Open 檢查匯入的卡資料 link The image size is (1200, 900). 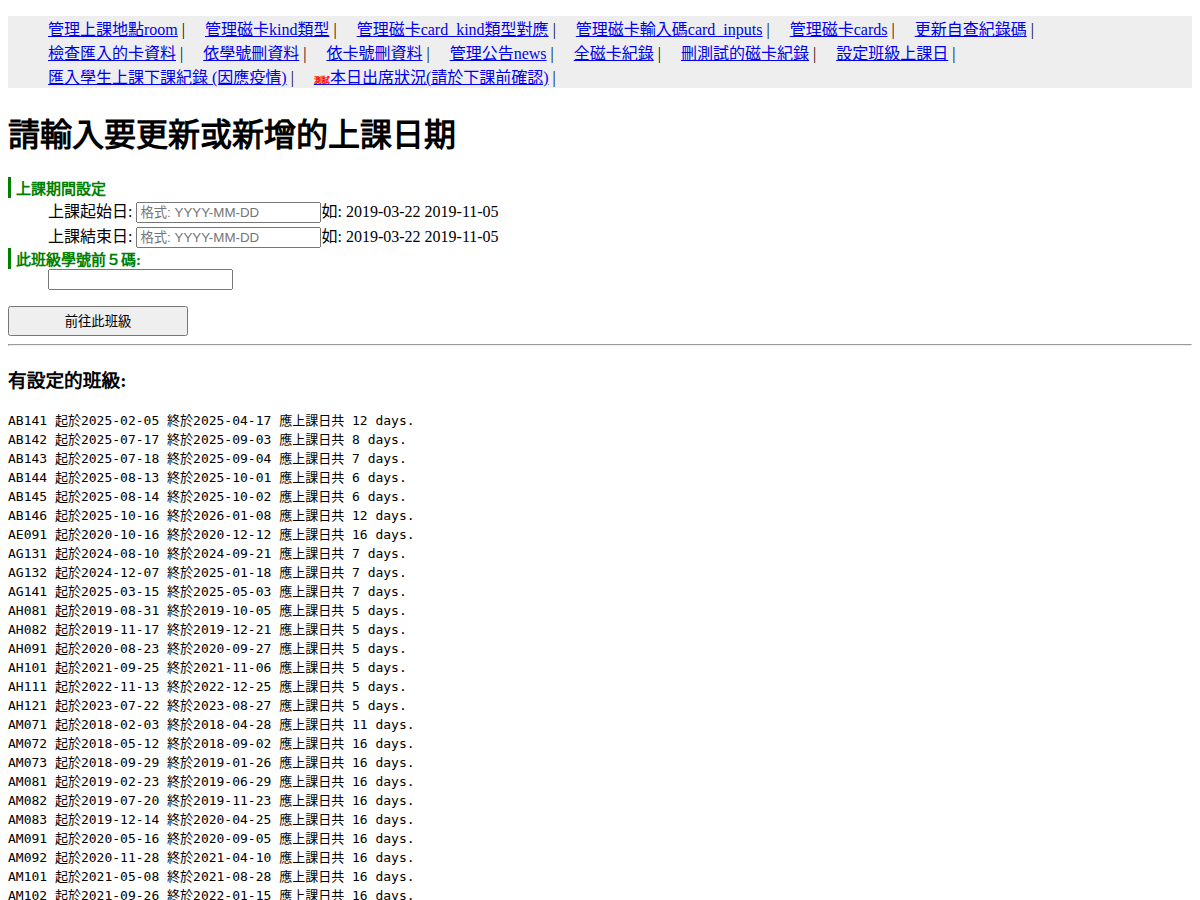(112, 54)
